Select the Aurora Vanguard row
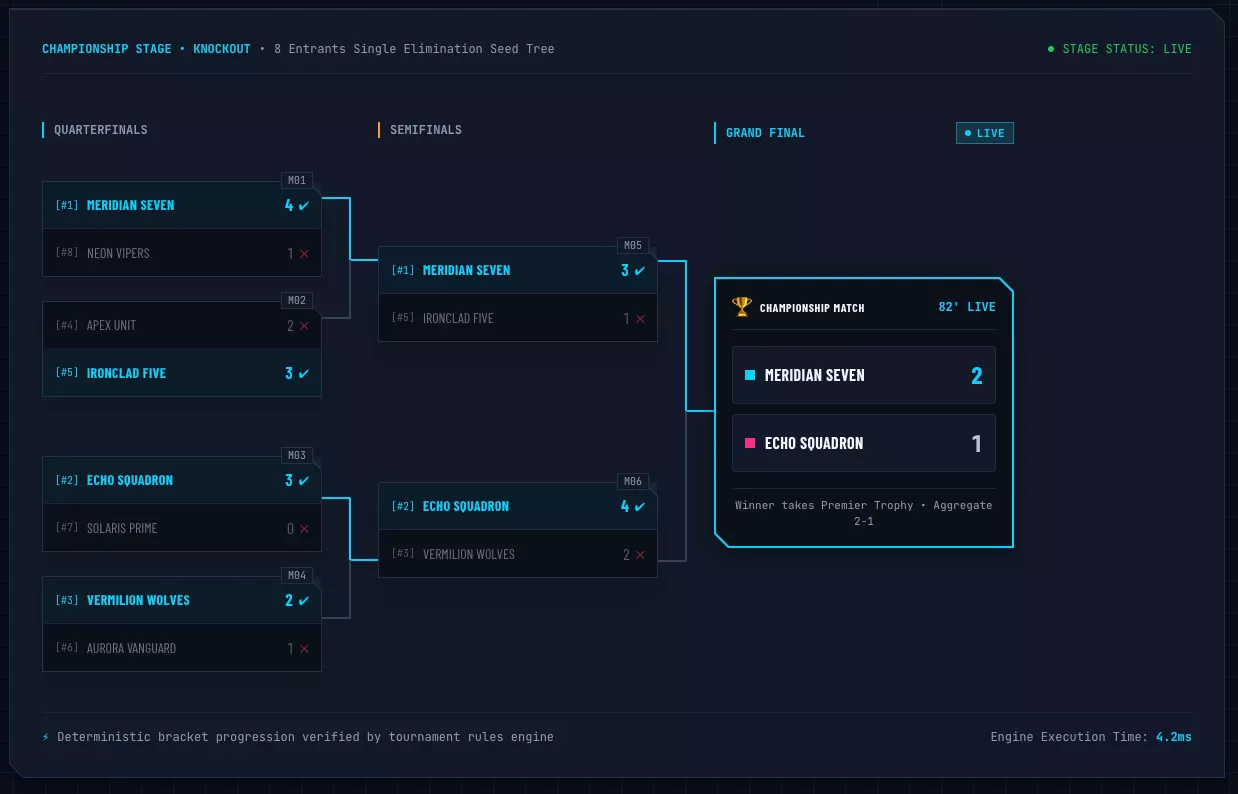The height and width of the screenshot is (794, 1238). (x=182, y=648)
